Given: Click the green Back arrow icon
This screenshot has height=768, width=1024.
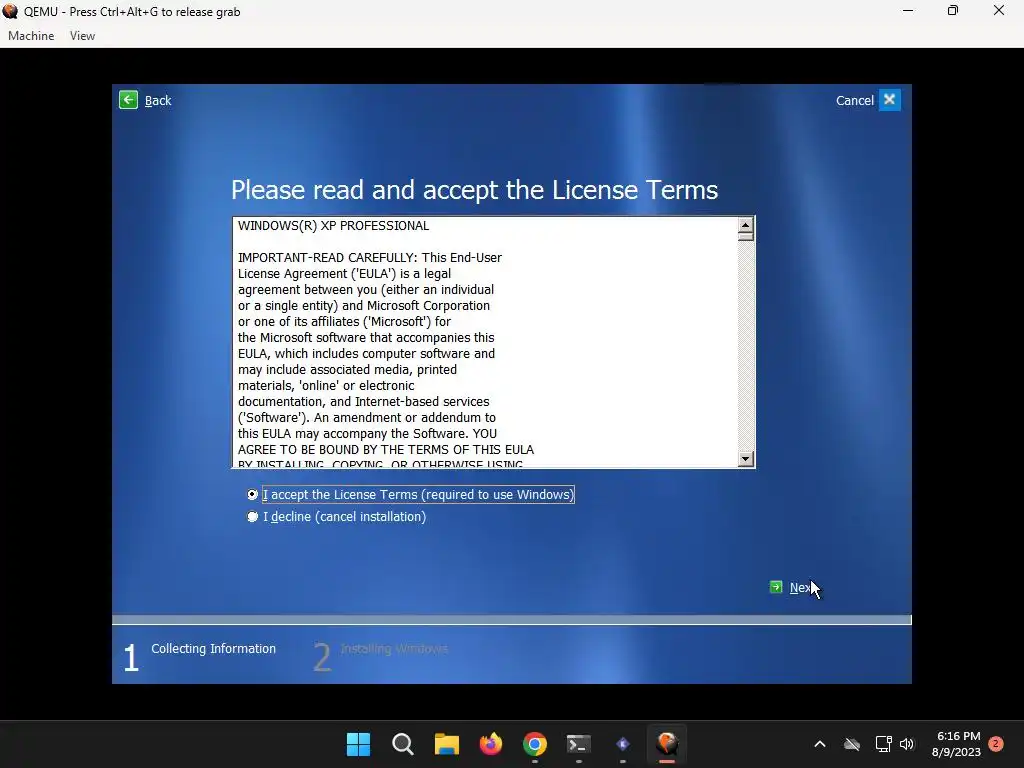Looking at the screenshot, I should pyautogui.click(x=128, y=100).
